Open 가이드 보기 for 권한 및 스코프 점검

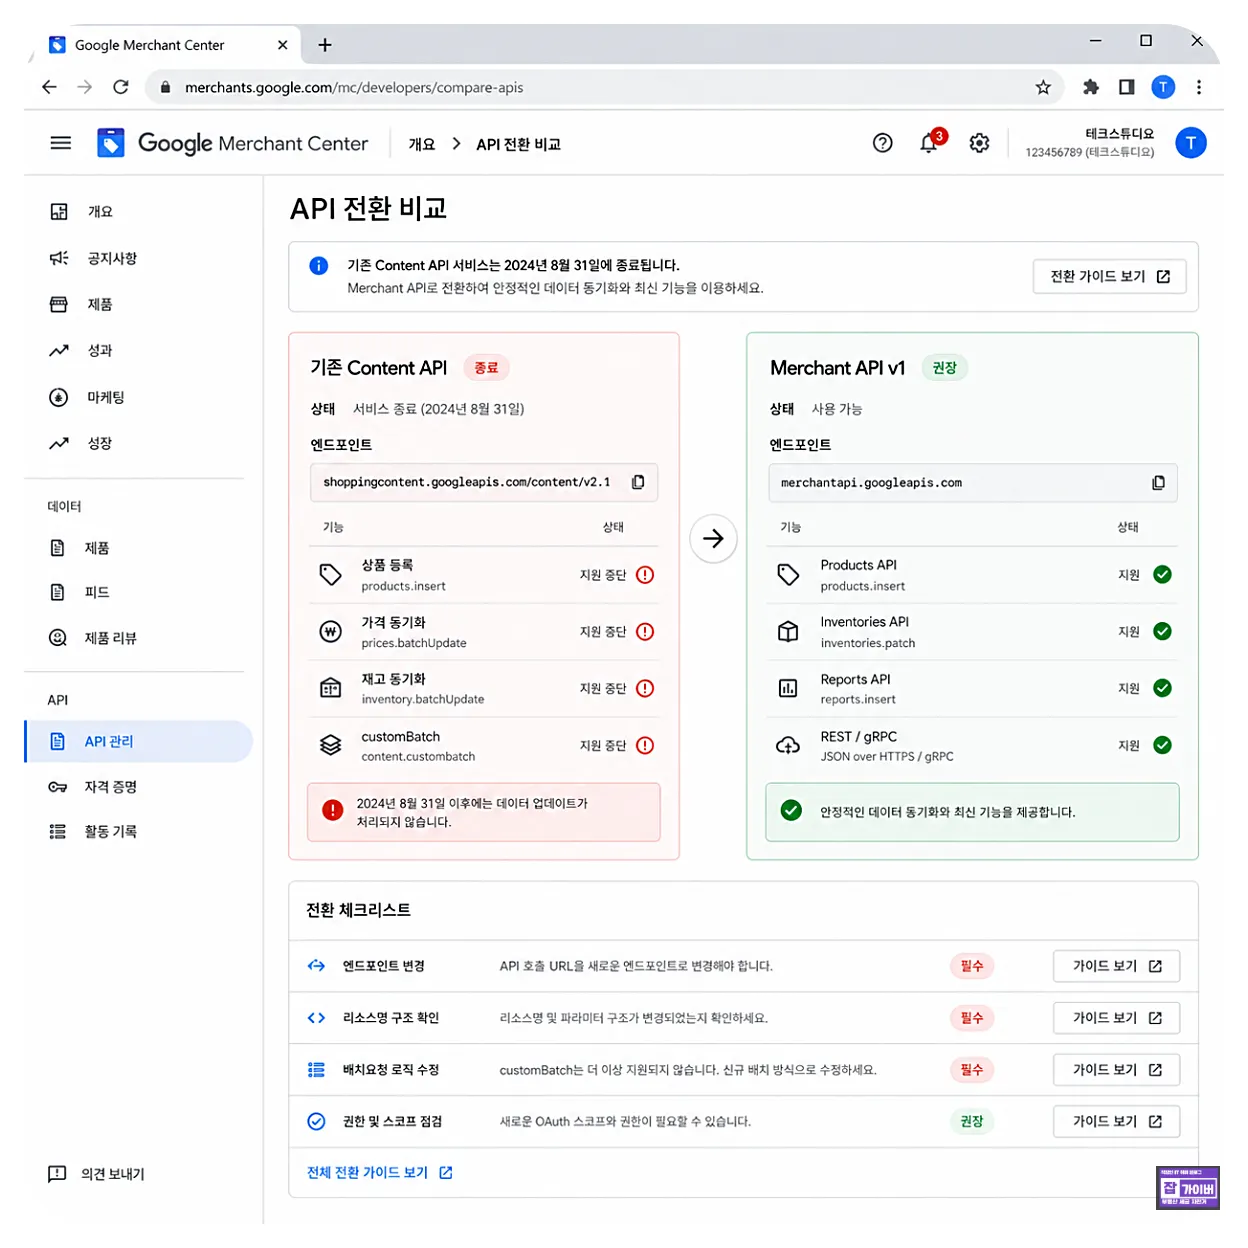pos(1116,1122)
